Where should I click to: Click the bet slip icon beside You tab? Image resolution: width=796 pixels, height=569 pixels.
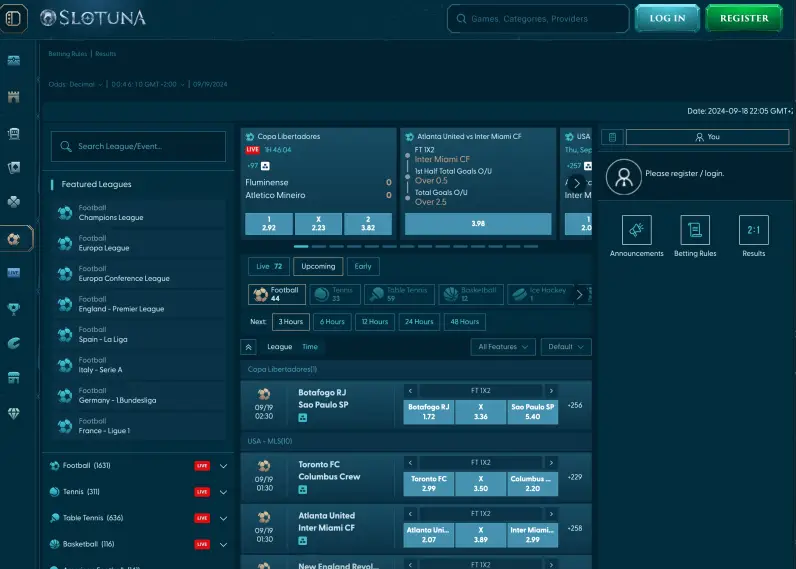(612, 137)
